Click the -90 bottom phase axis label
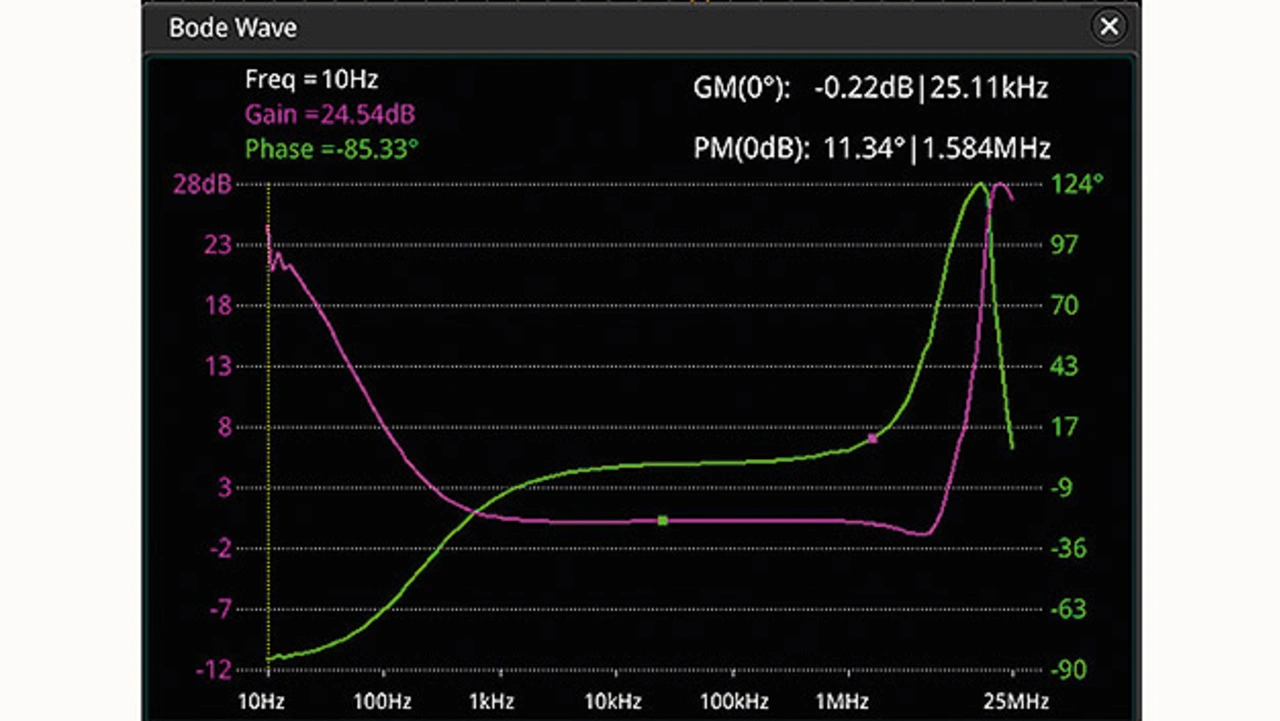Viewport: 1280px width, 721px height. click(1069, 670)
